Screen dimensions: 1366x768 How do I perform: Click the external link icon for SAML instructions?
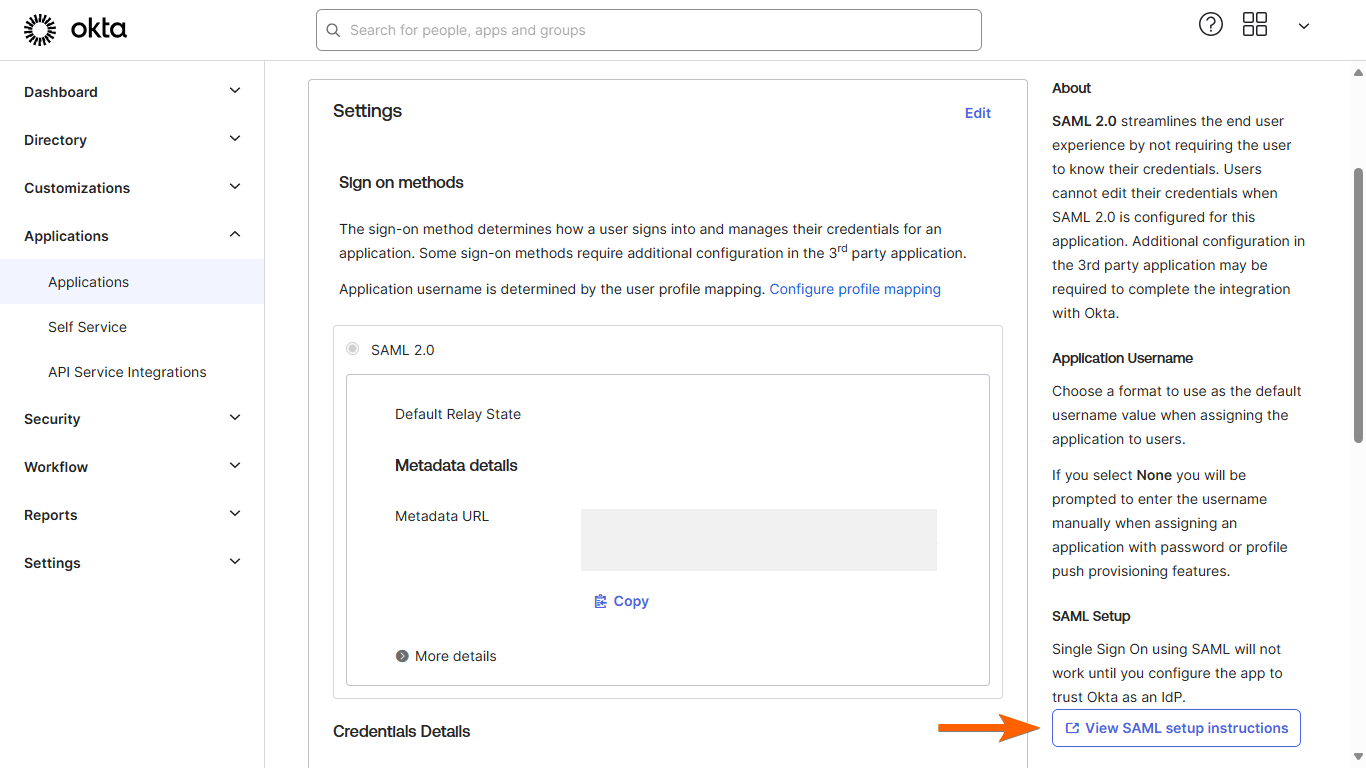click(x=1072, y=728)
